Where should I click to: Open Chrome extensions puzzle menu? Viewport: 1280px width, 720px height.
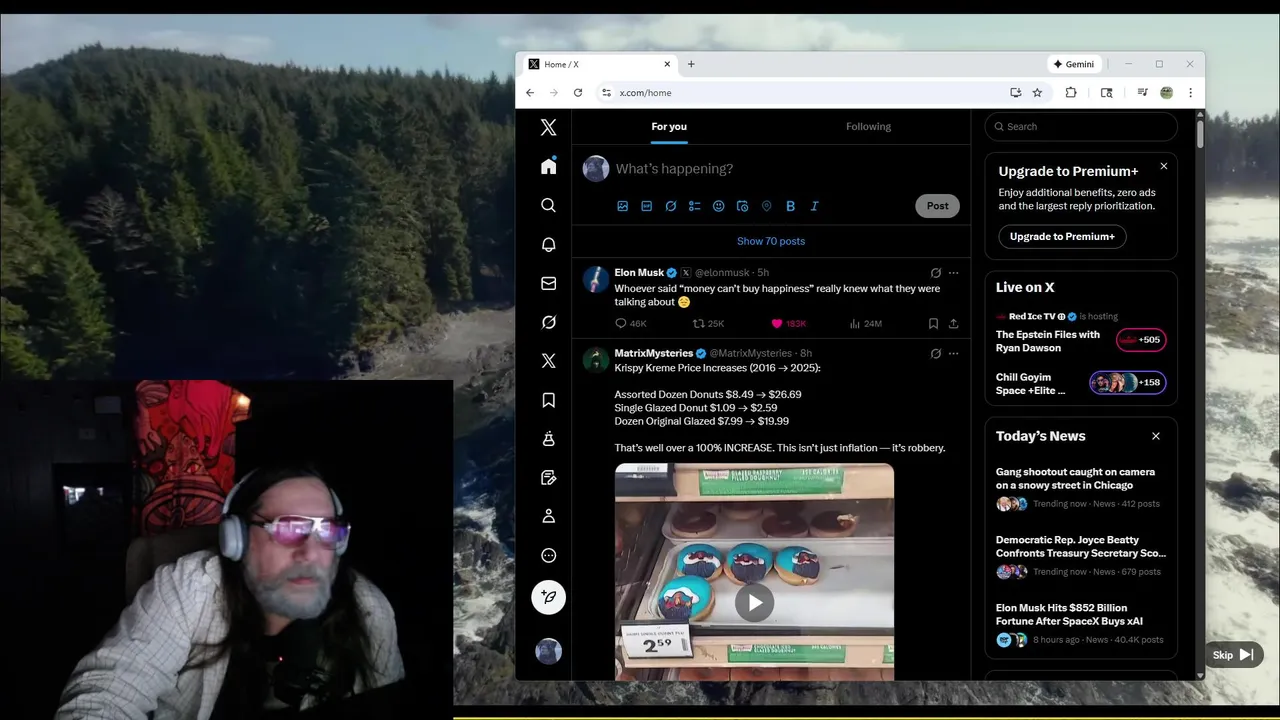[1071, 92]
